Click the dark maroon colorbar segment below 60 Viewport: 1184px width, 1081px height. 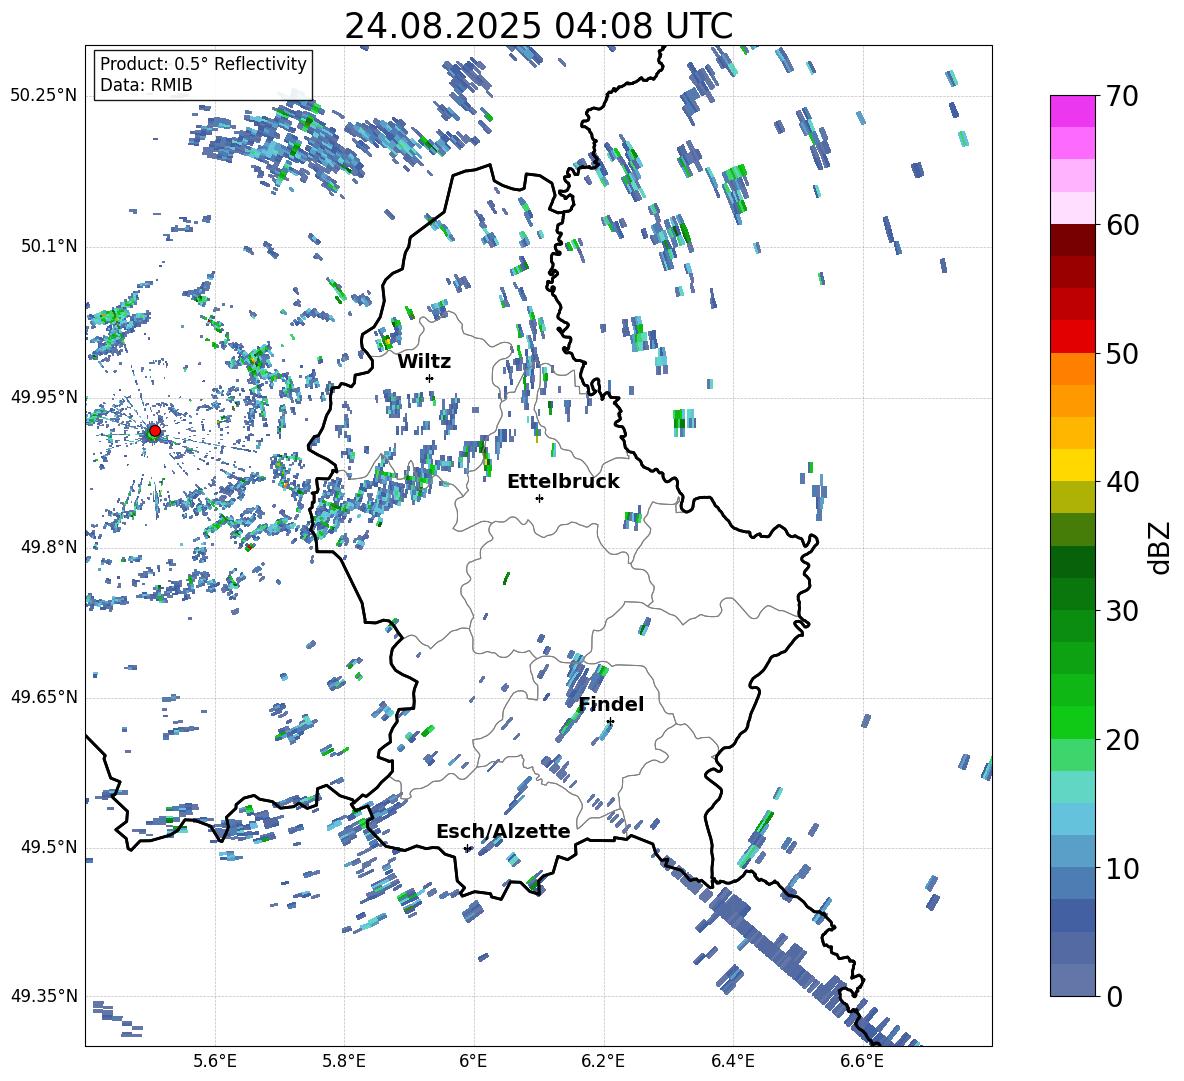pyautogui.click(x=1073, y=240)
